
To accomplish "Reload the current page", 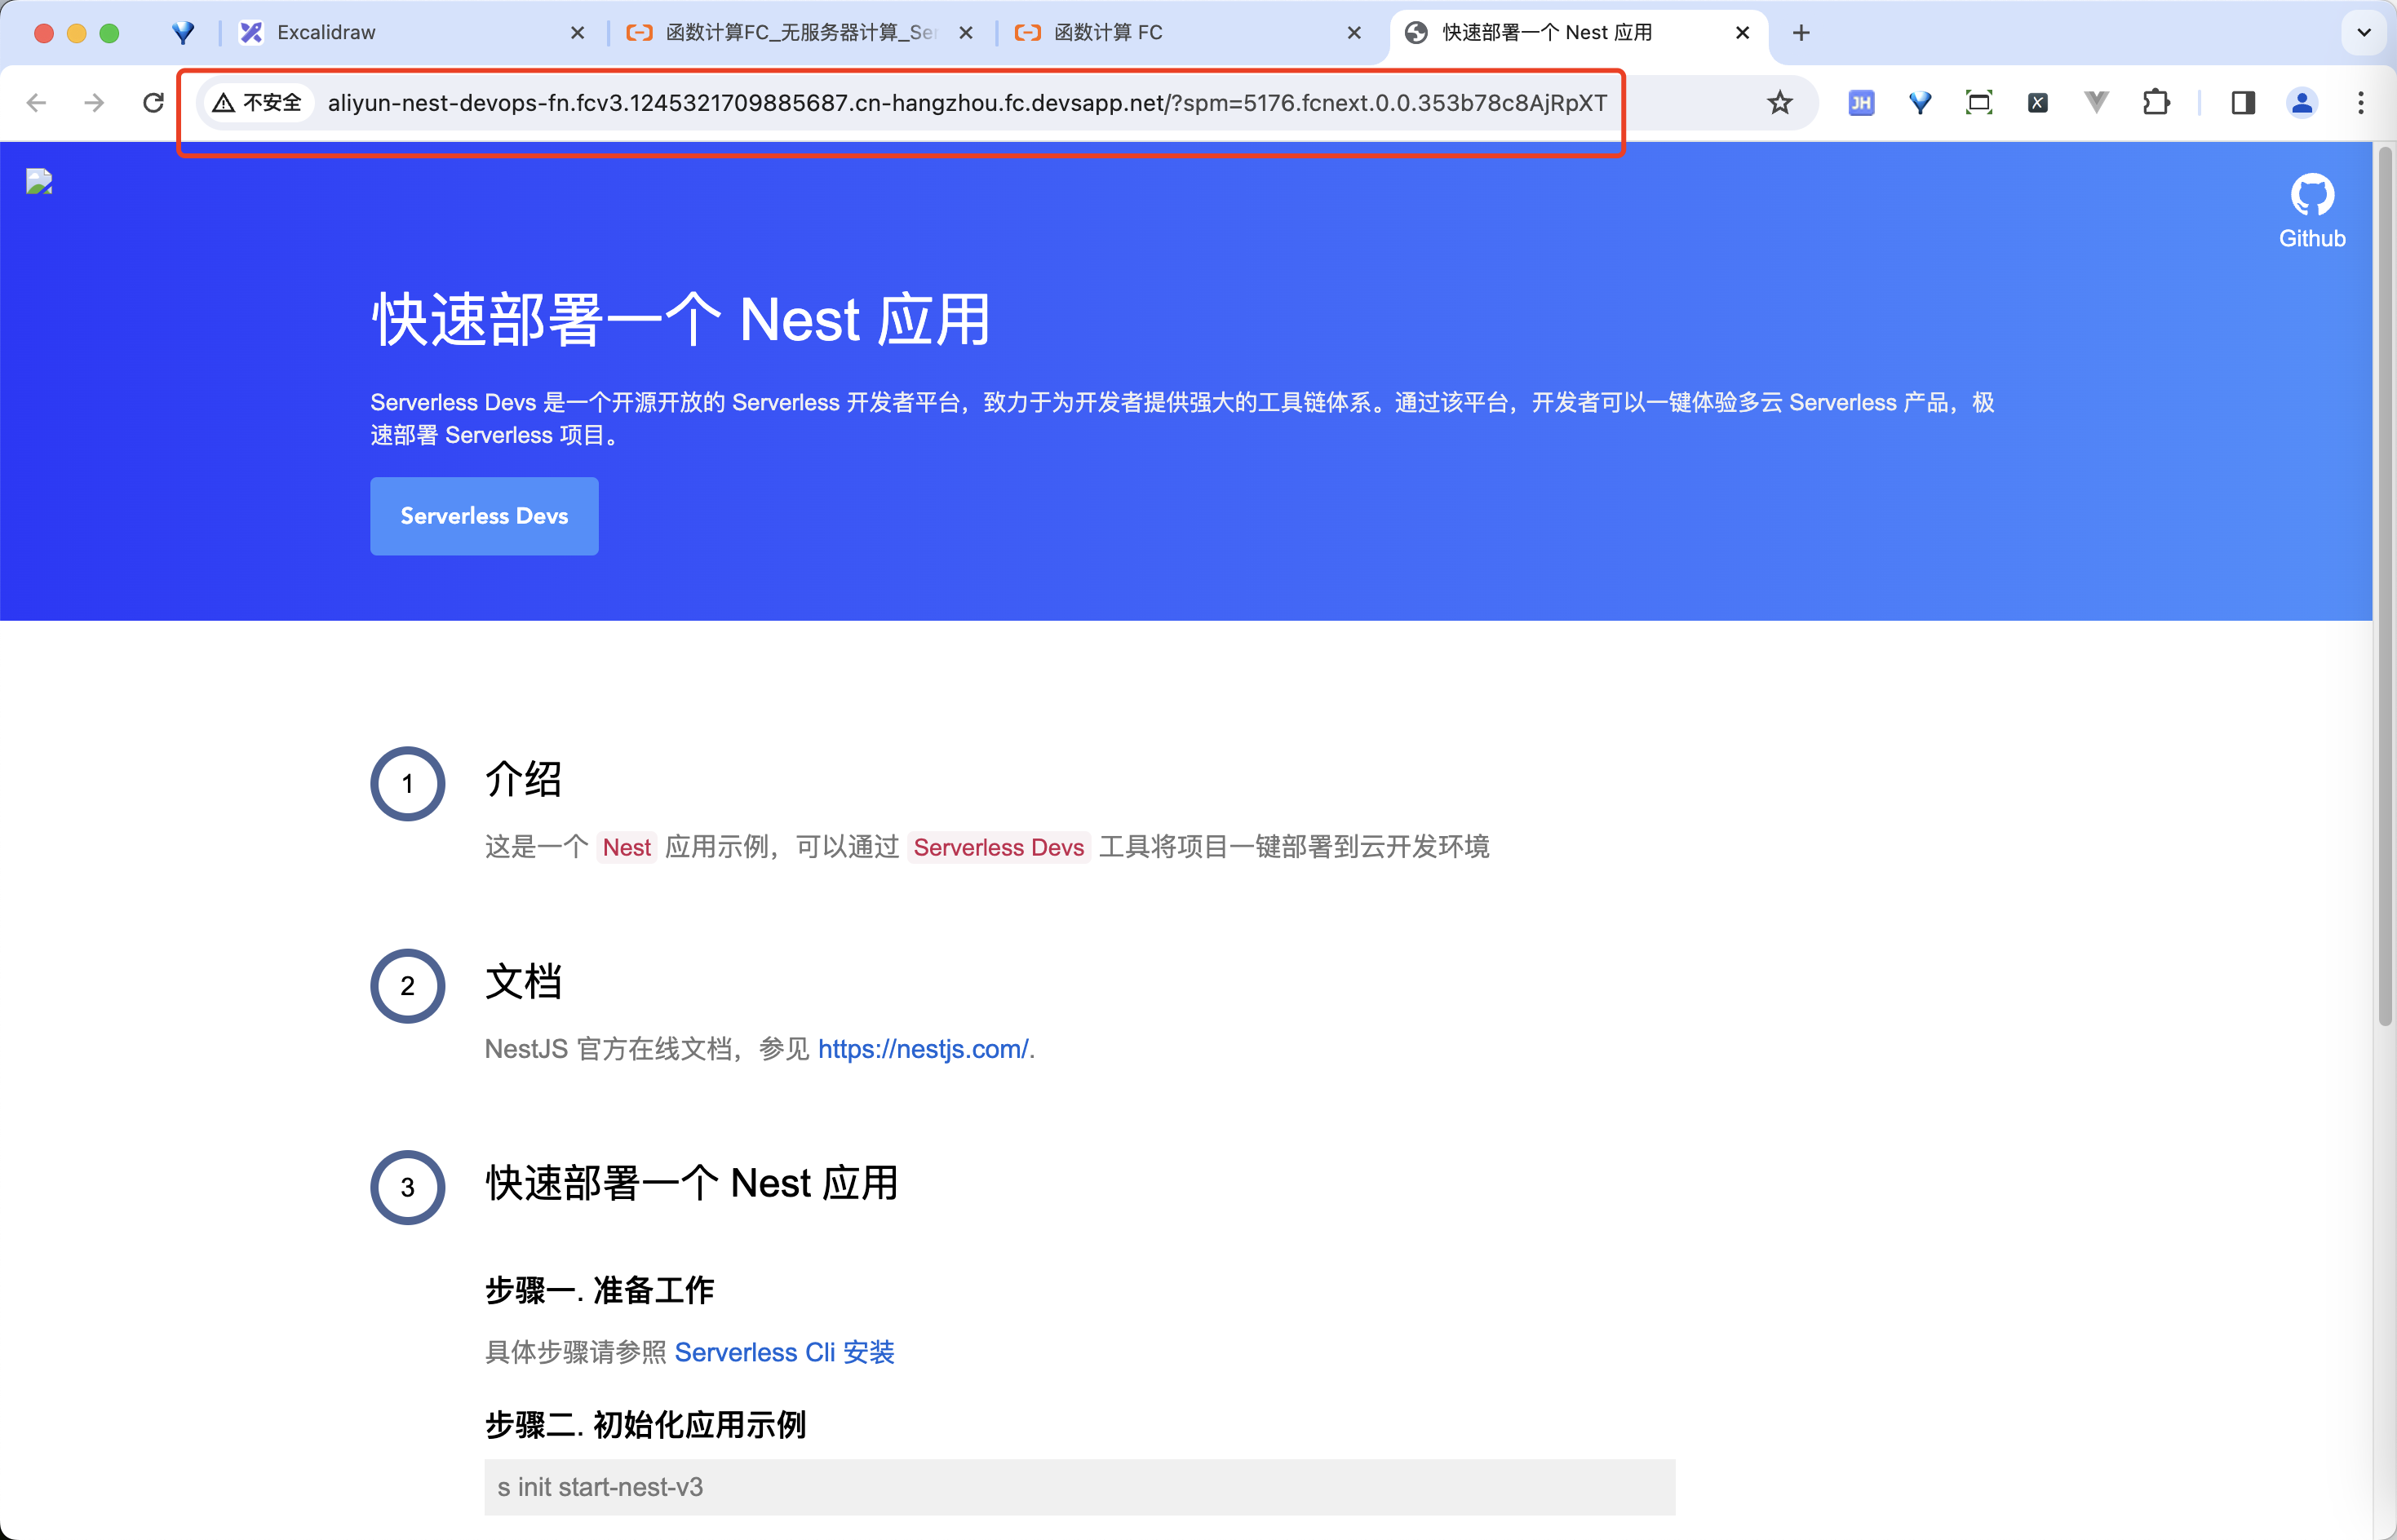I will click(x=153, y=103).
